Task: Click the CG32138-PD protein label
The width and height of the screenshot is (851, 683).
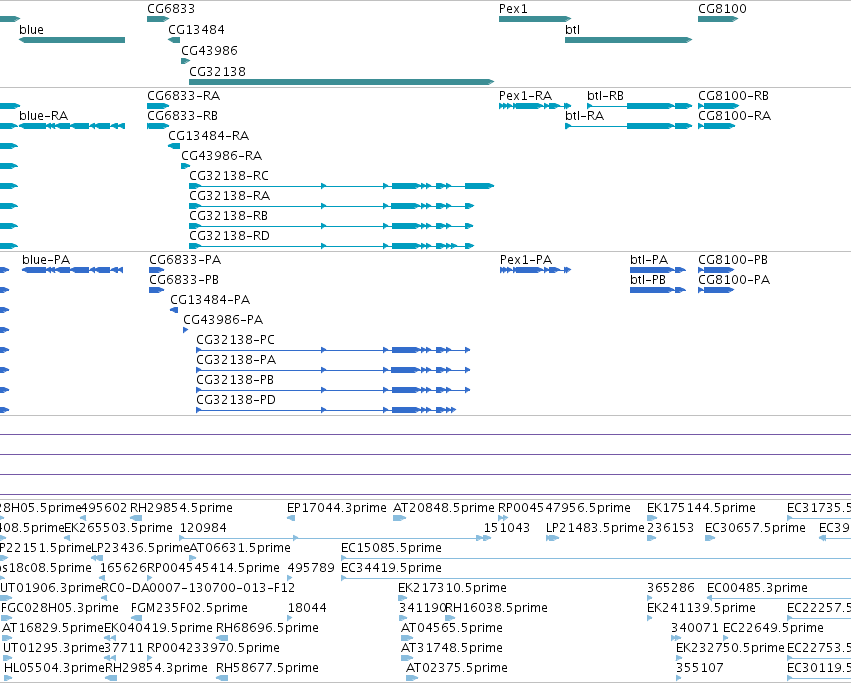Action: 236,400
